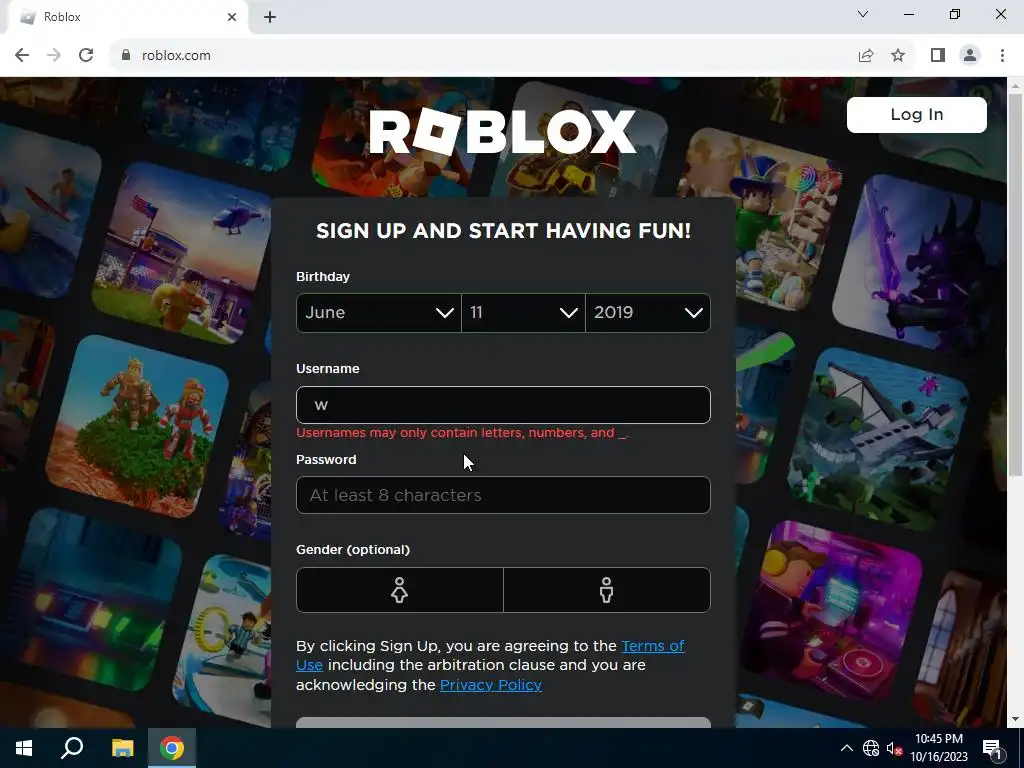Click the scrollbar up arrow

1015,84
